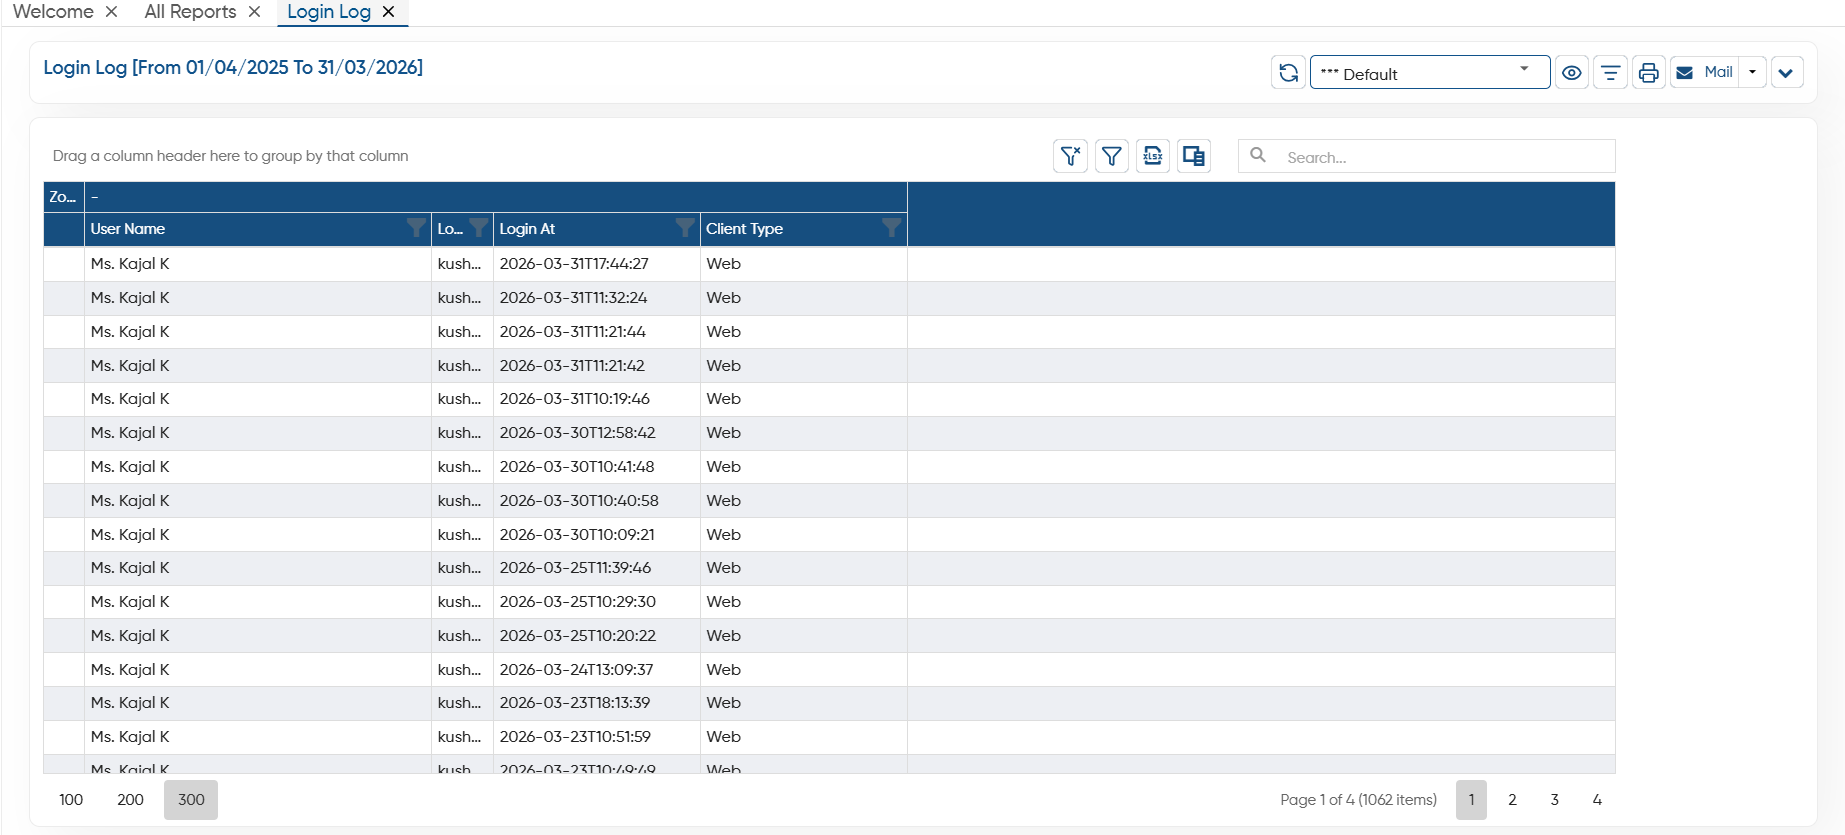Image resolution: width=1845 pixels, height=835 pixels.
Task: Open the Client Type column filter
Action: (x=892, y=228)
